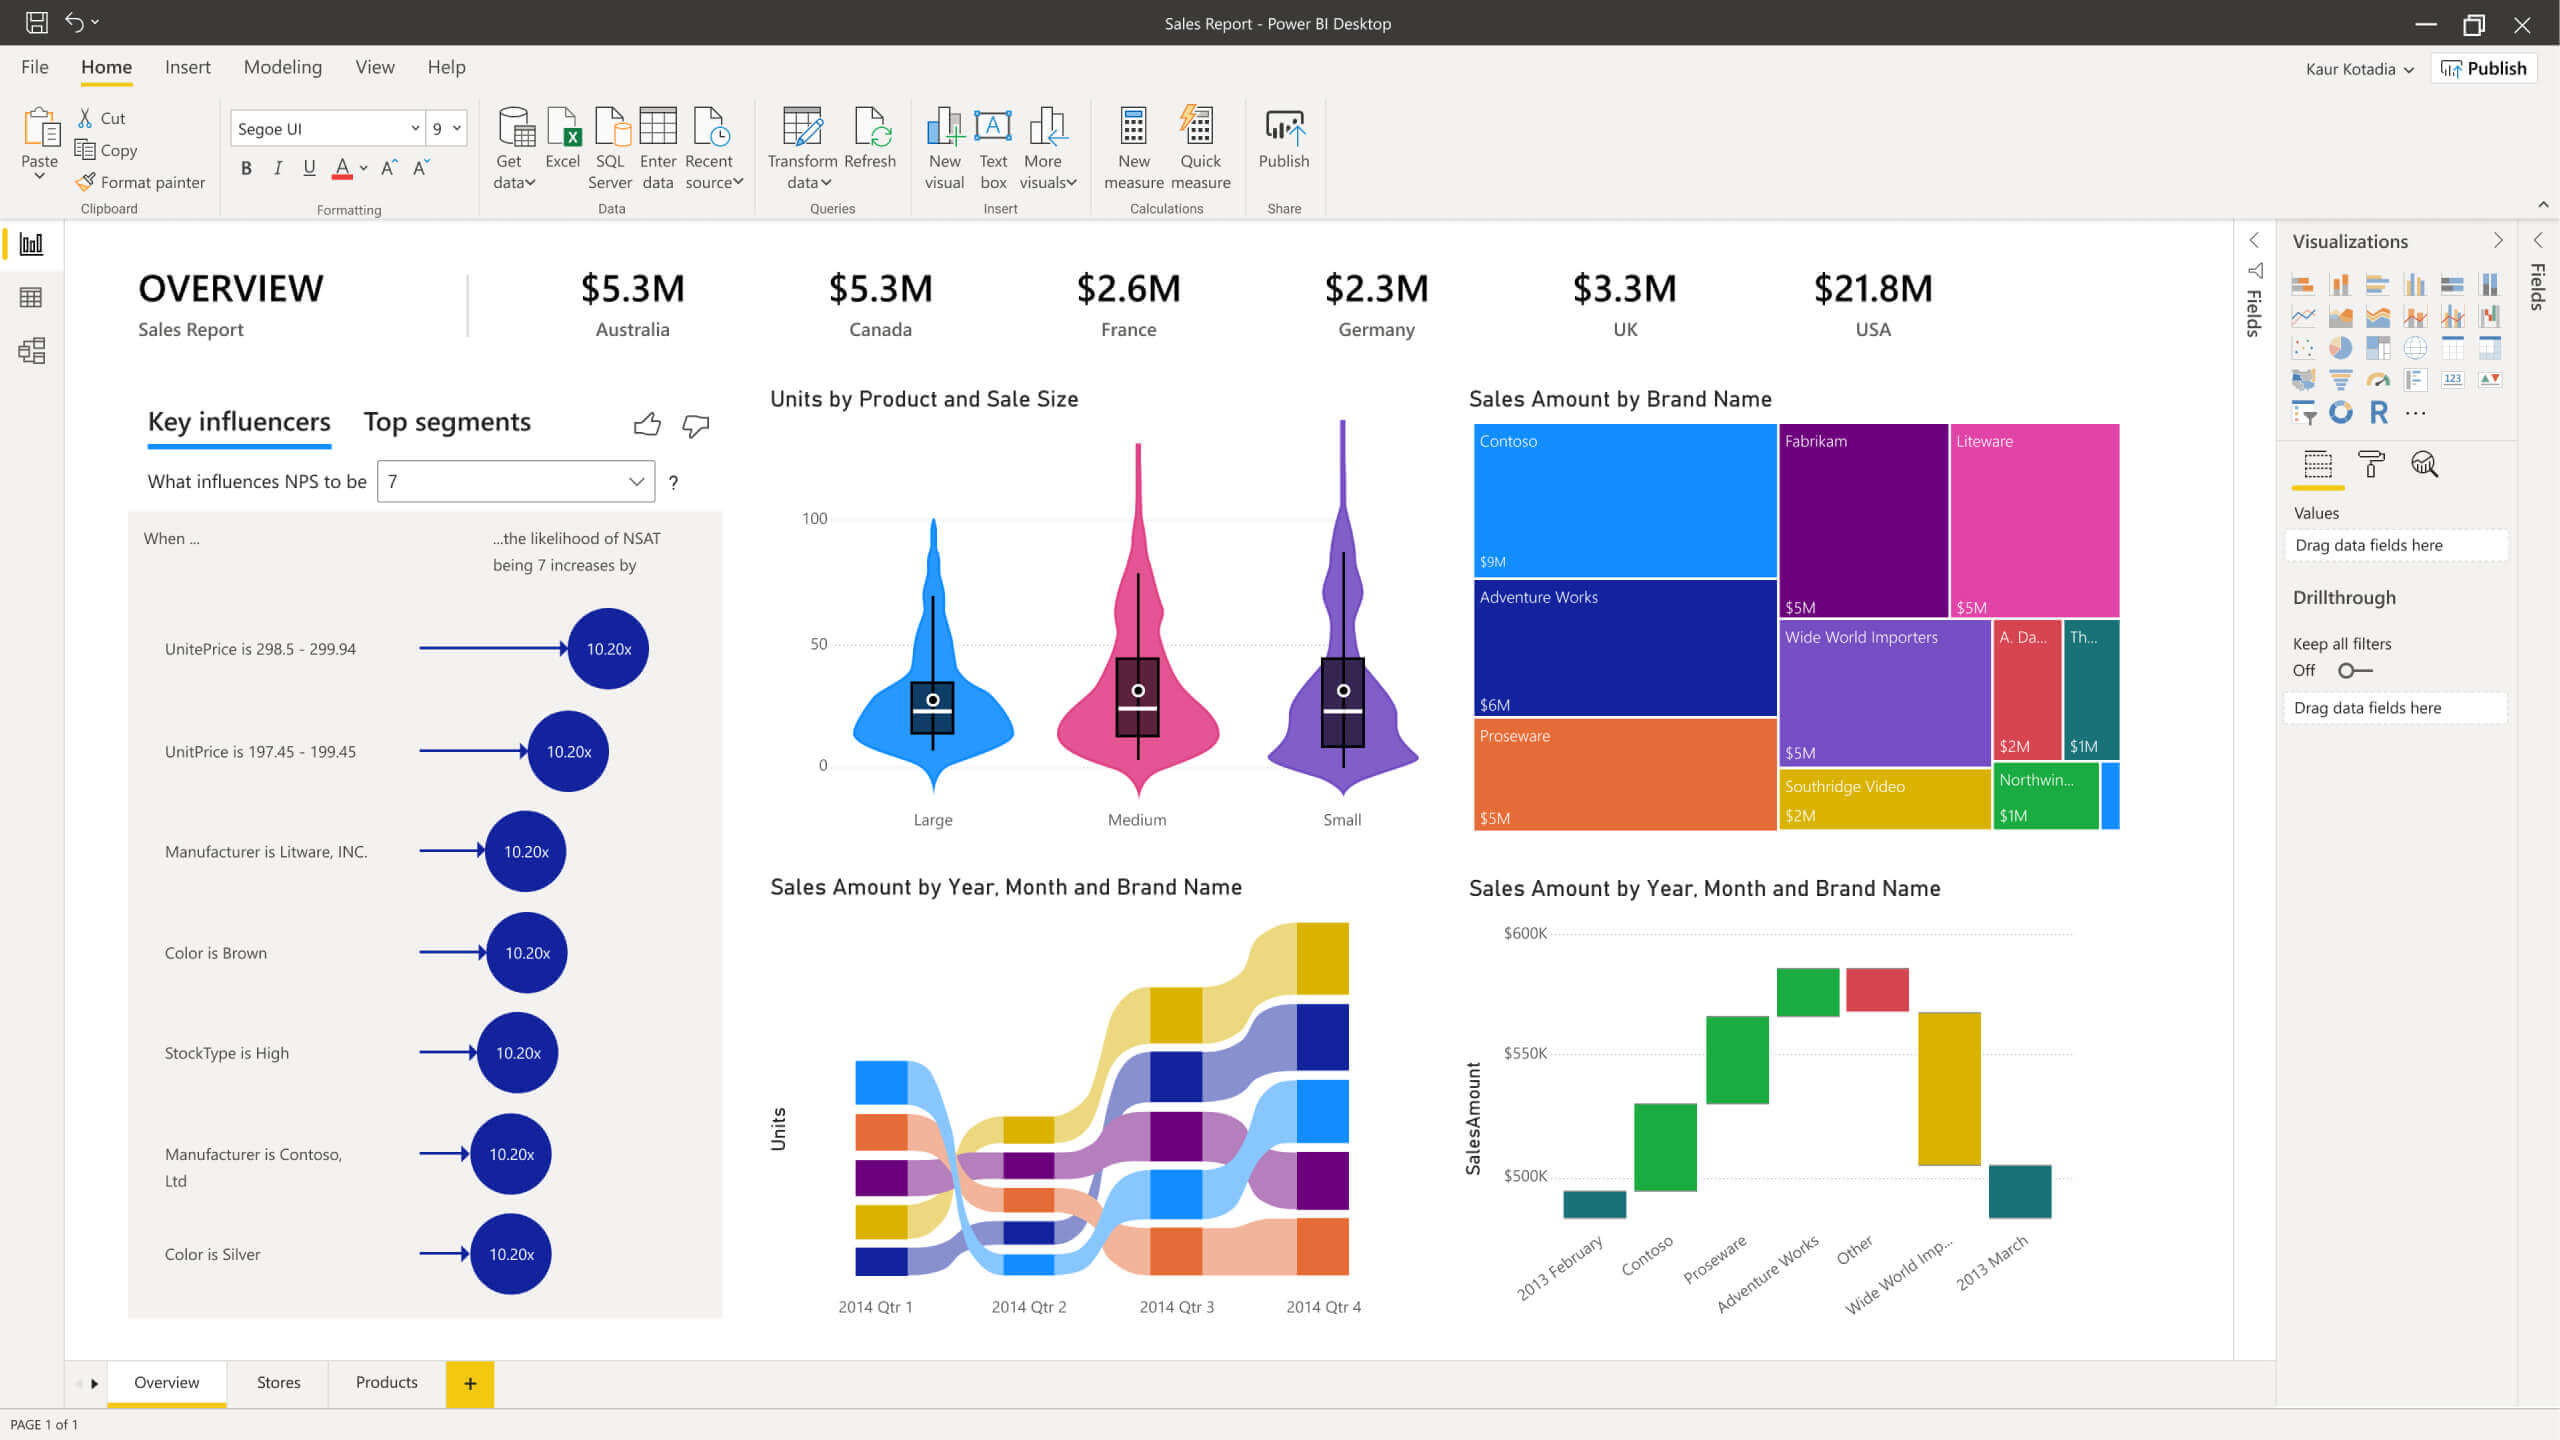Click the add new page plus button
The image size is (2560, 1440).
pyautogui.click(x=469, y=1382)
